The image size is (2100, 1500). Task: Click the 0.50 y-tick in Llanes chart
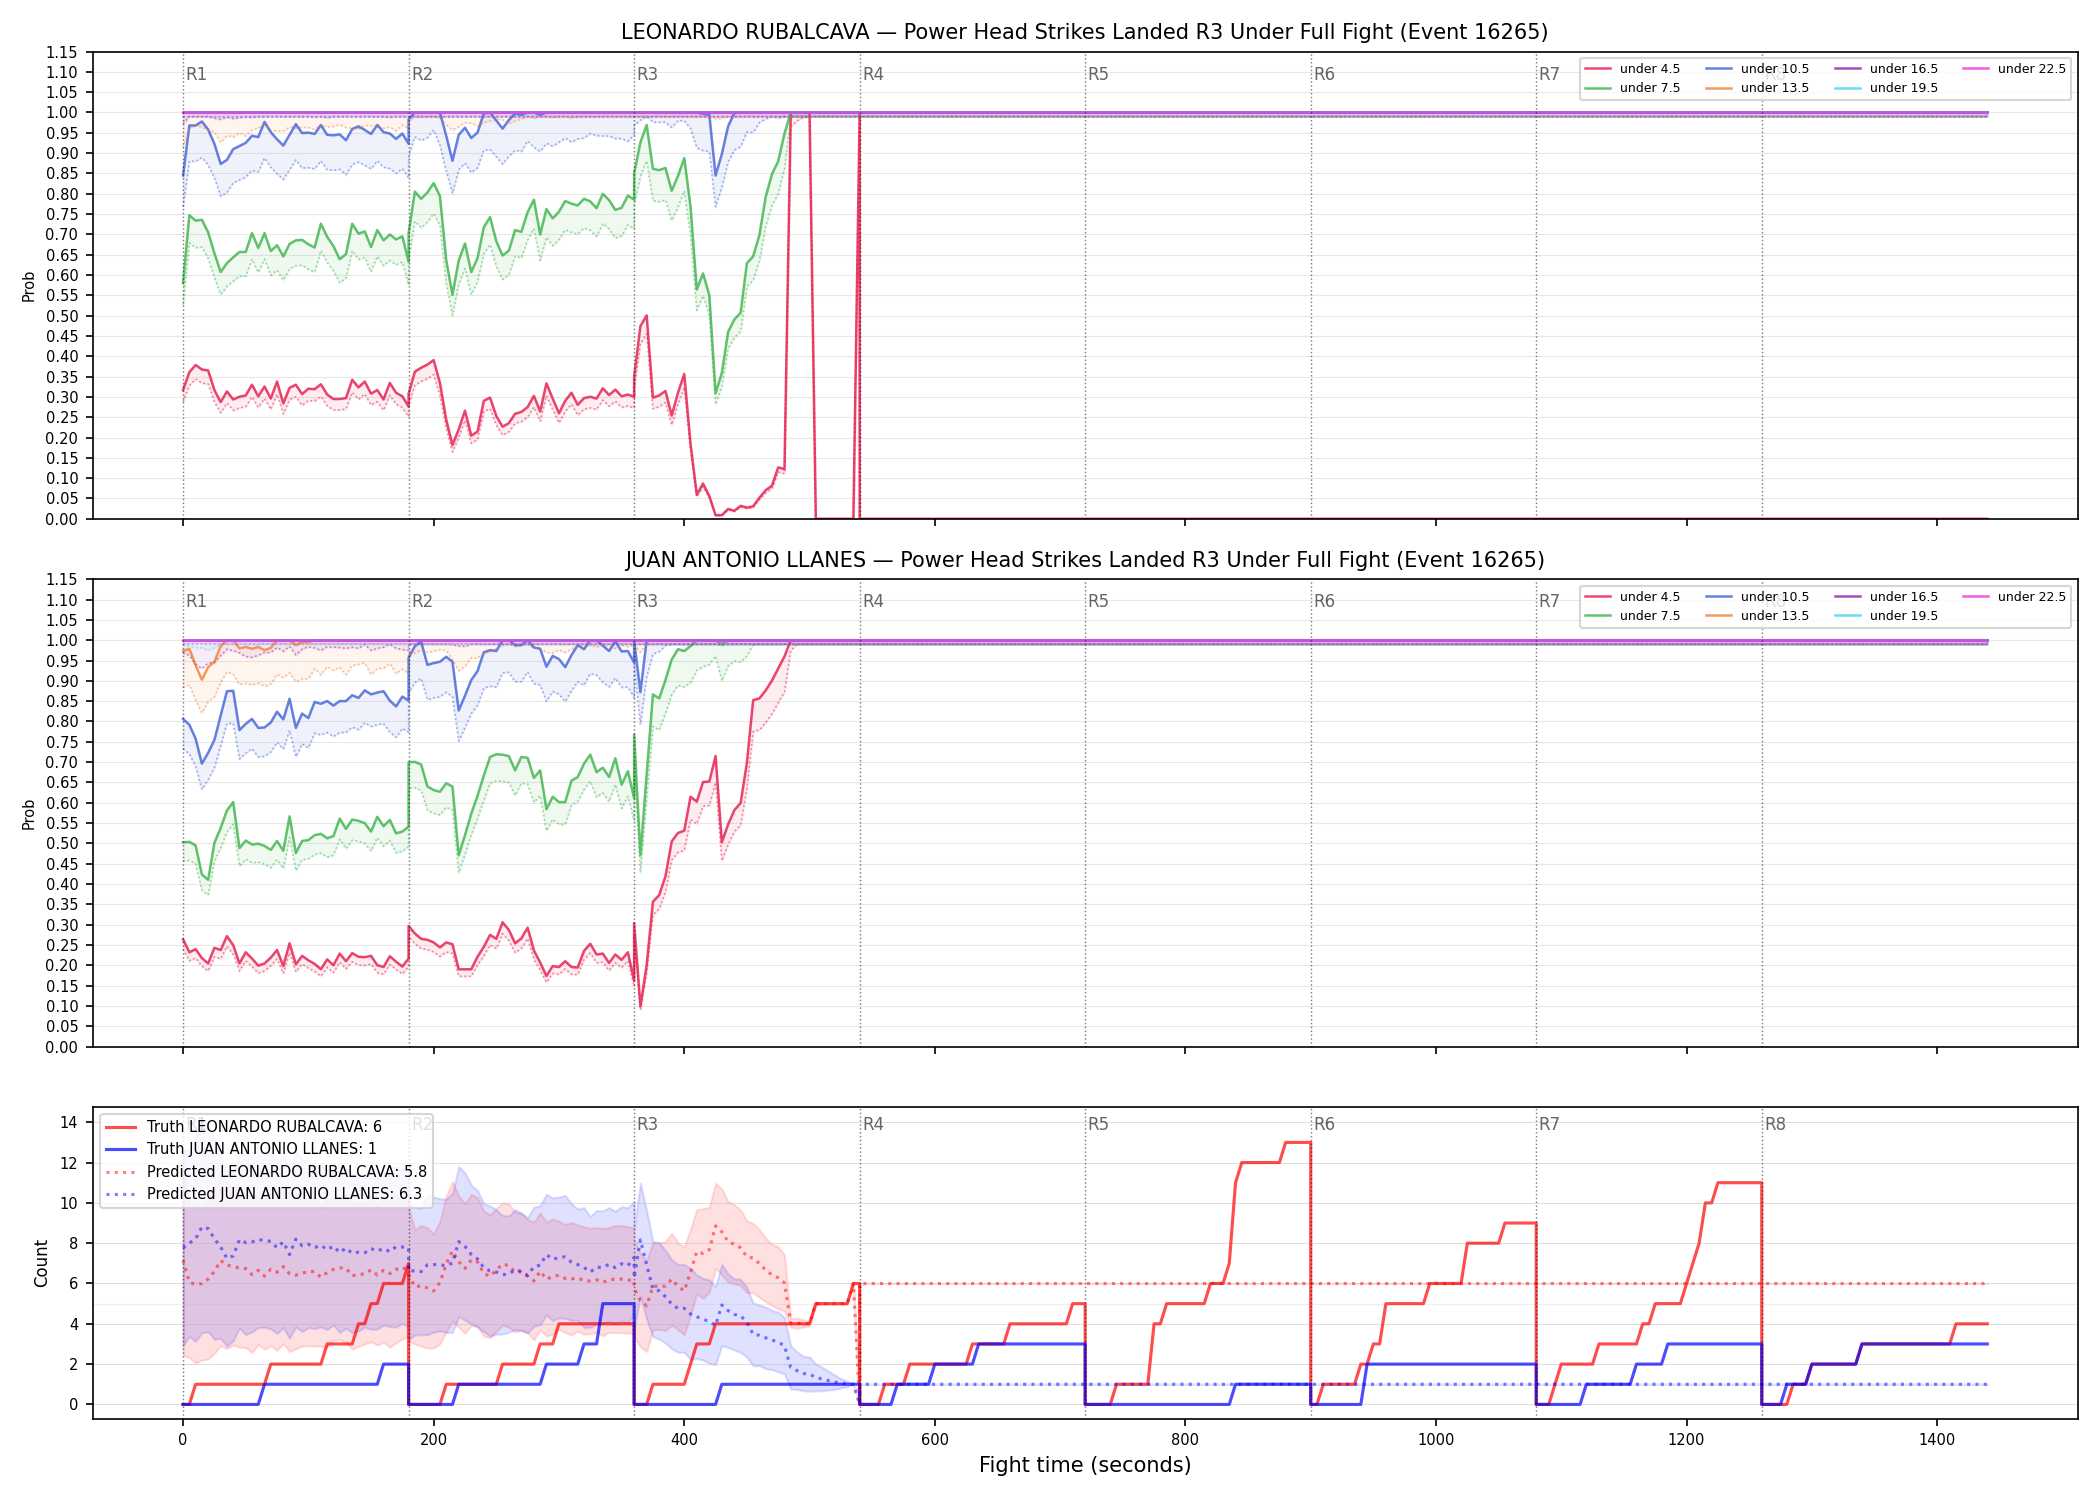point(62,843)
